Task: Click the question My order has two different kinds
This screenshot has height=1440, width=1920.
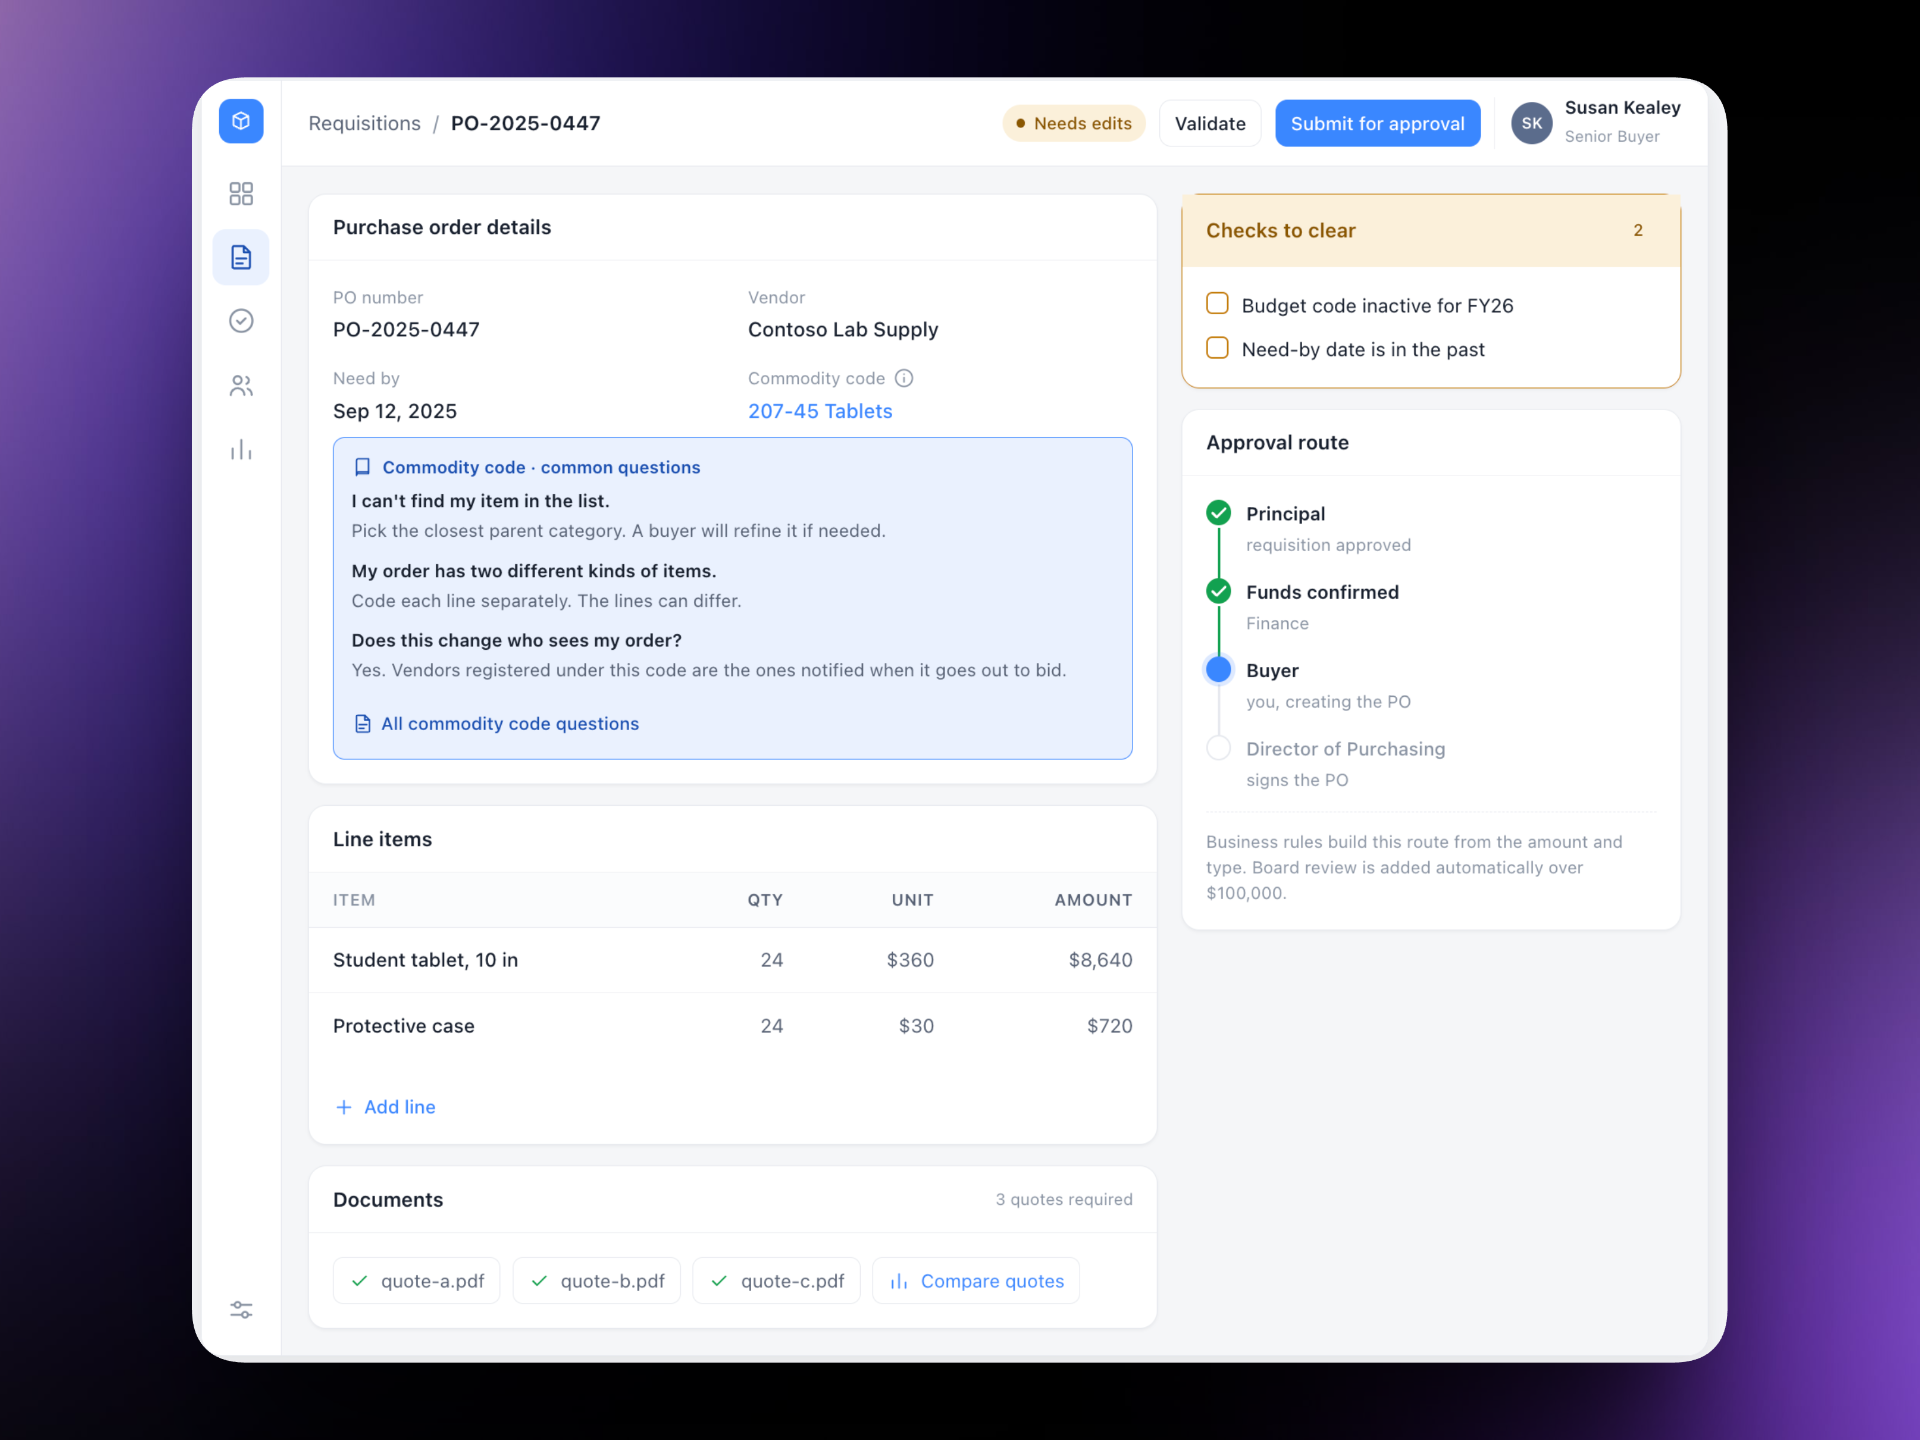Action: click(x=533, y=571)
